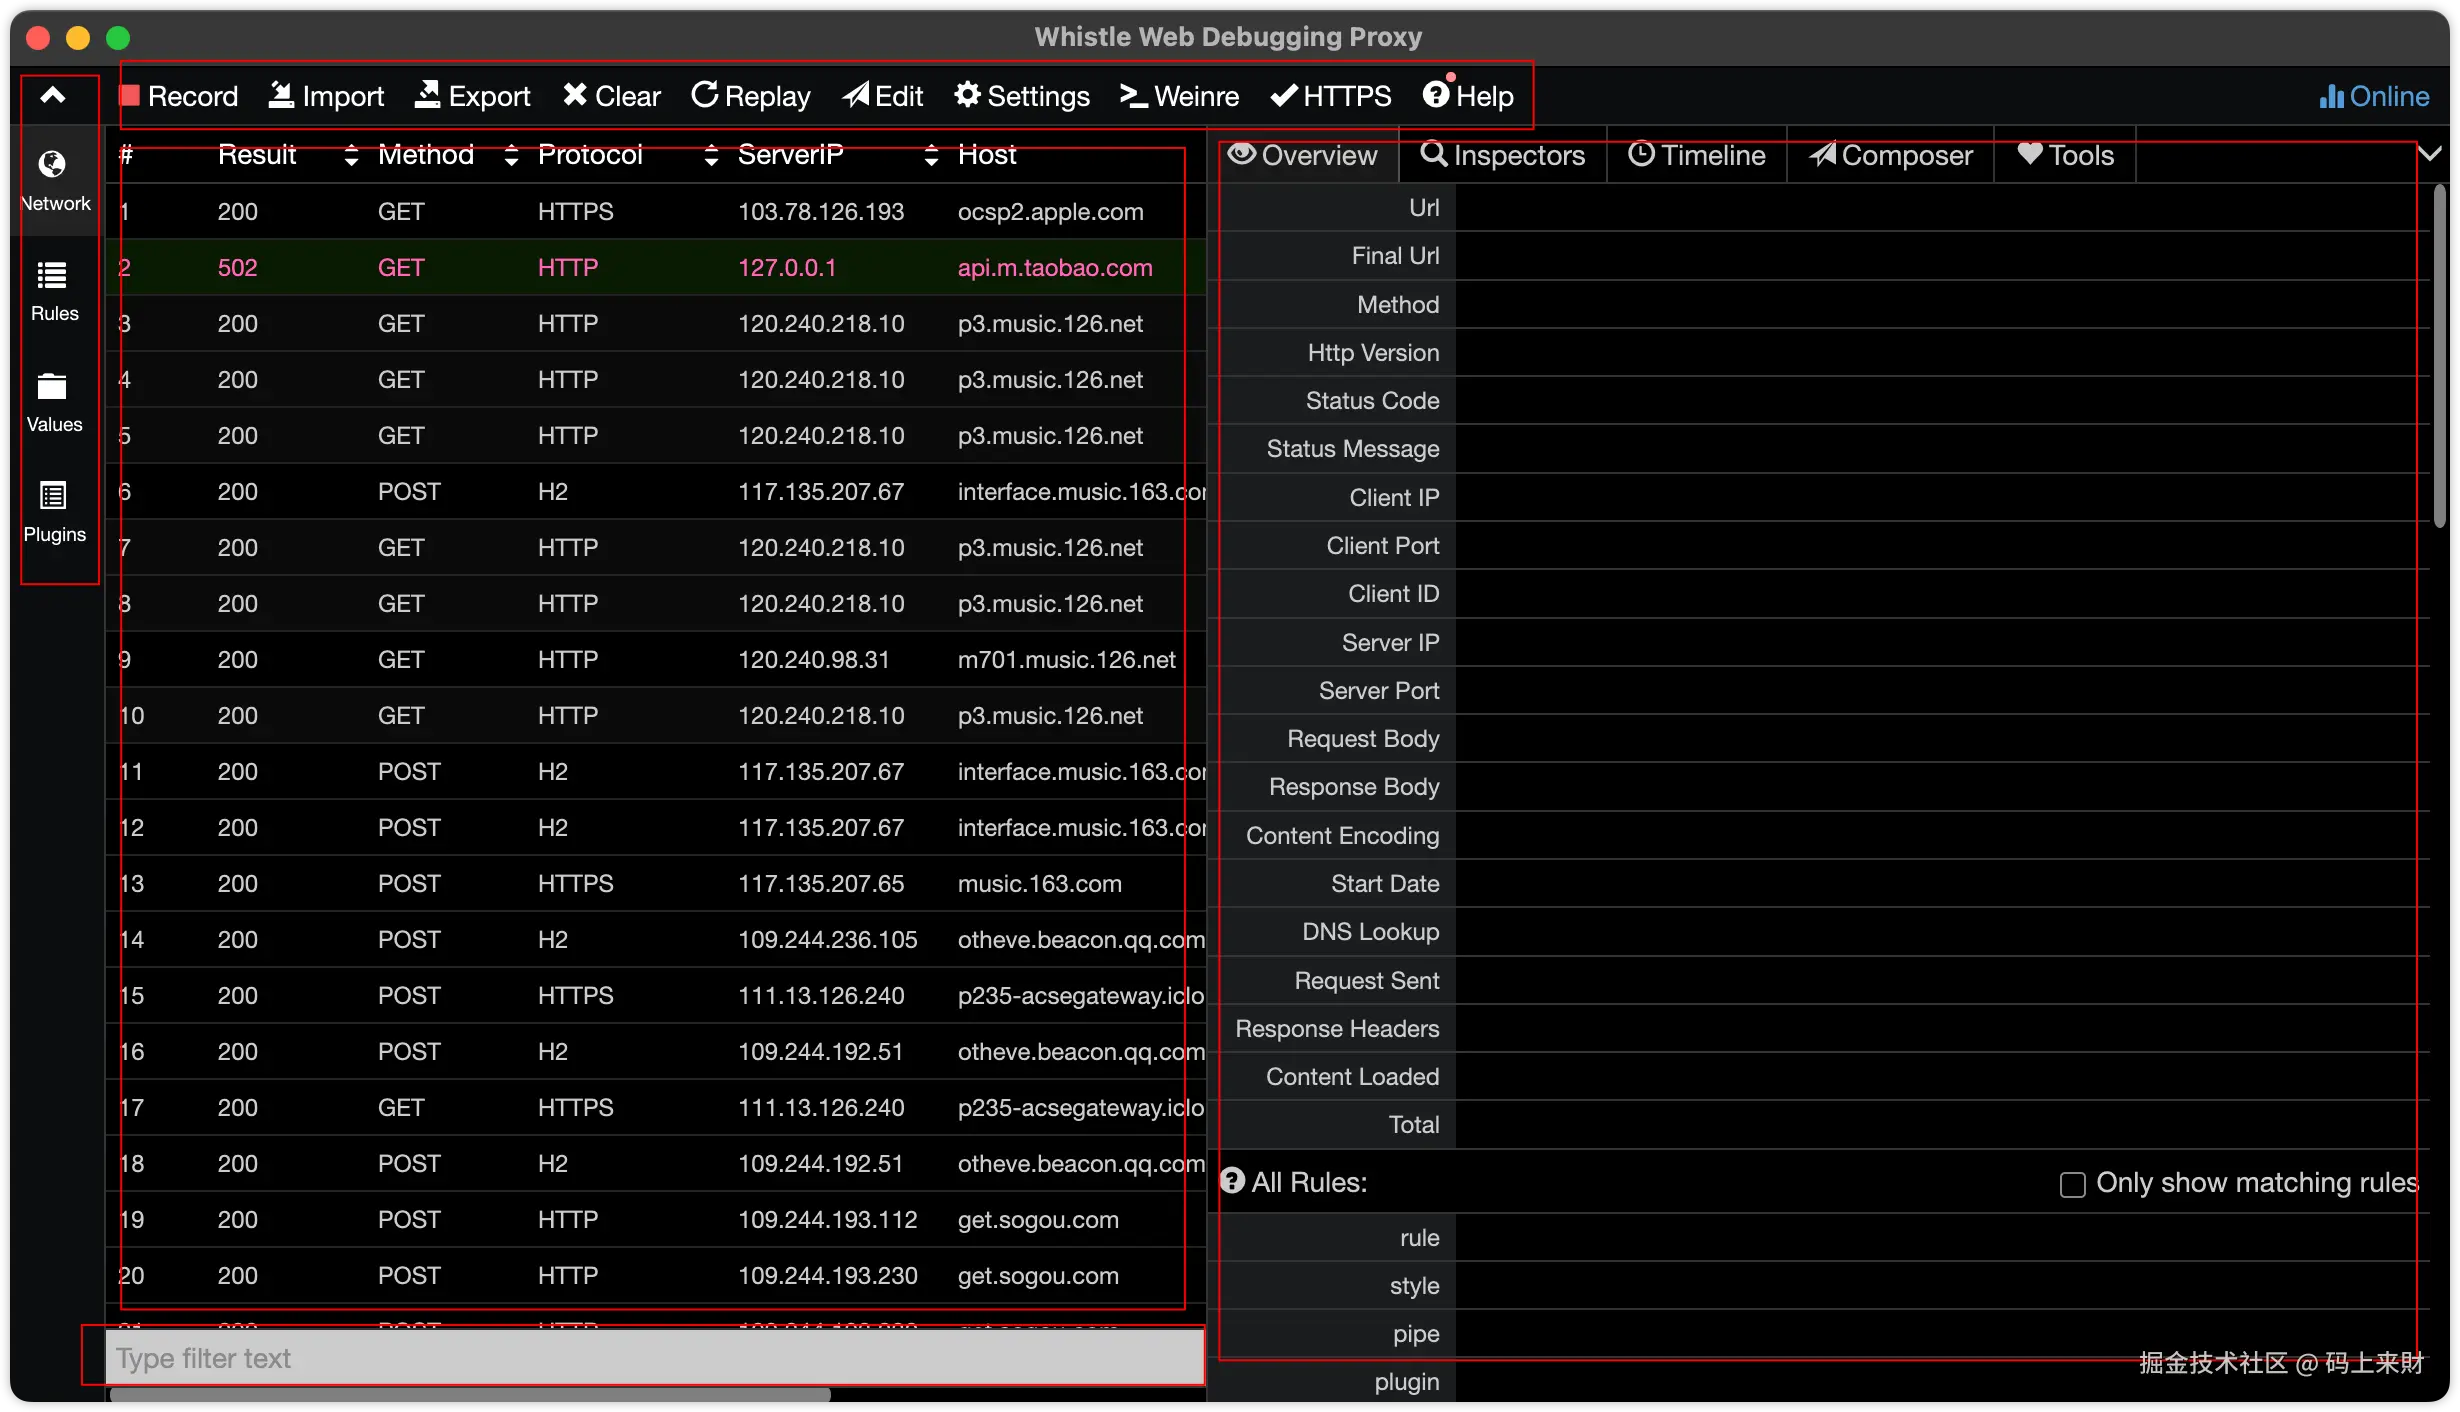Open Weinre from the toolbar
2460x1412 pixels.
point(1179,96)
